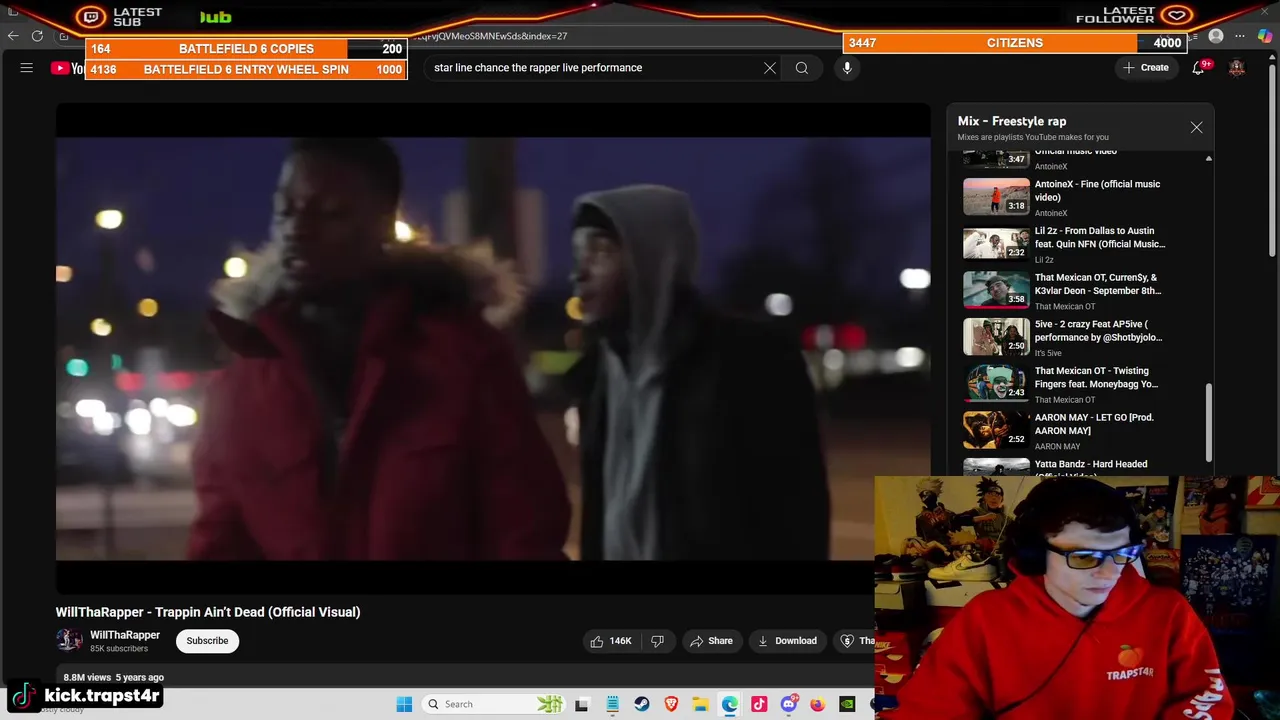The width and height of the screenshot is (1280, 720).
Task: Open the YouTube notifications bell
Action: click(1198, 68)
